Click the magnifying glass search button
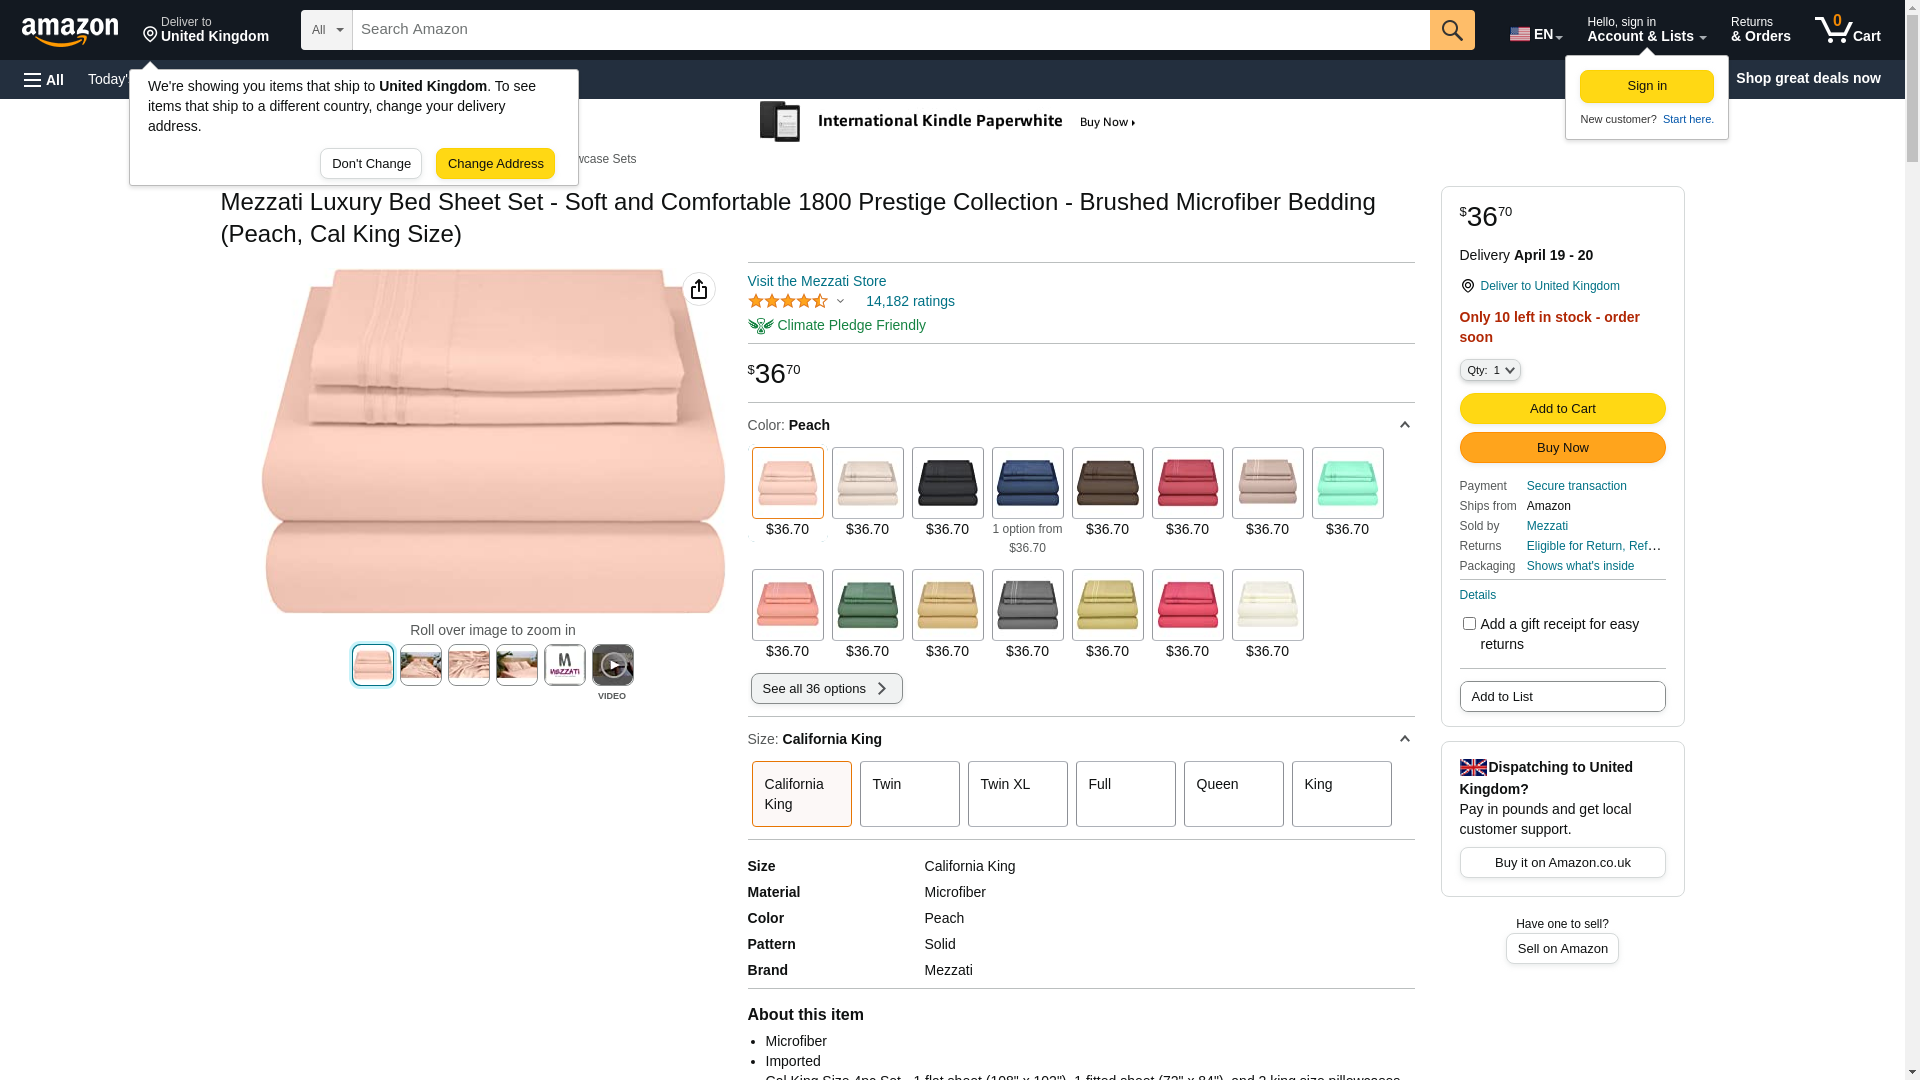Image resolution: width=1920 pixels, height=1080 pixels. [x=1452, y=30]
